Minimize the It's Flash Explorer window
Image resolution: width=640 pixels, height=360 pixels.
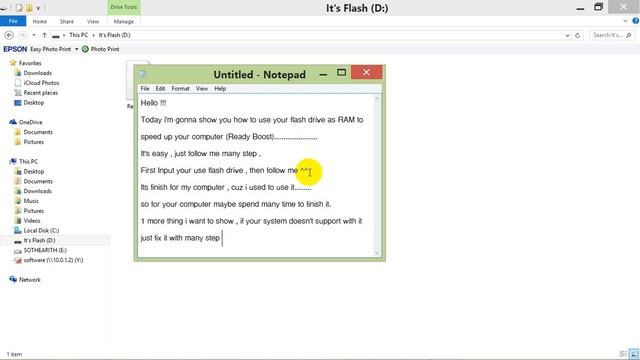click(x=580, y=8)
